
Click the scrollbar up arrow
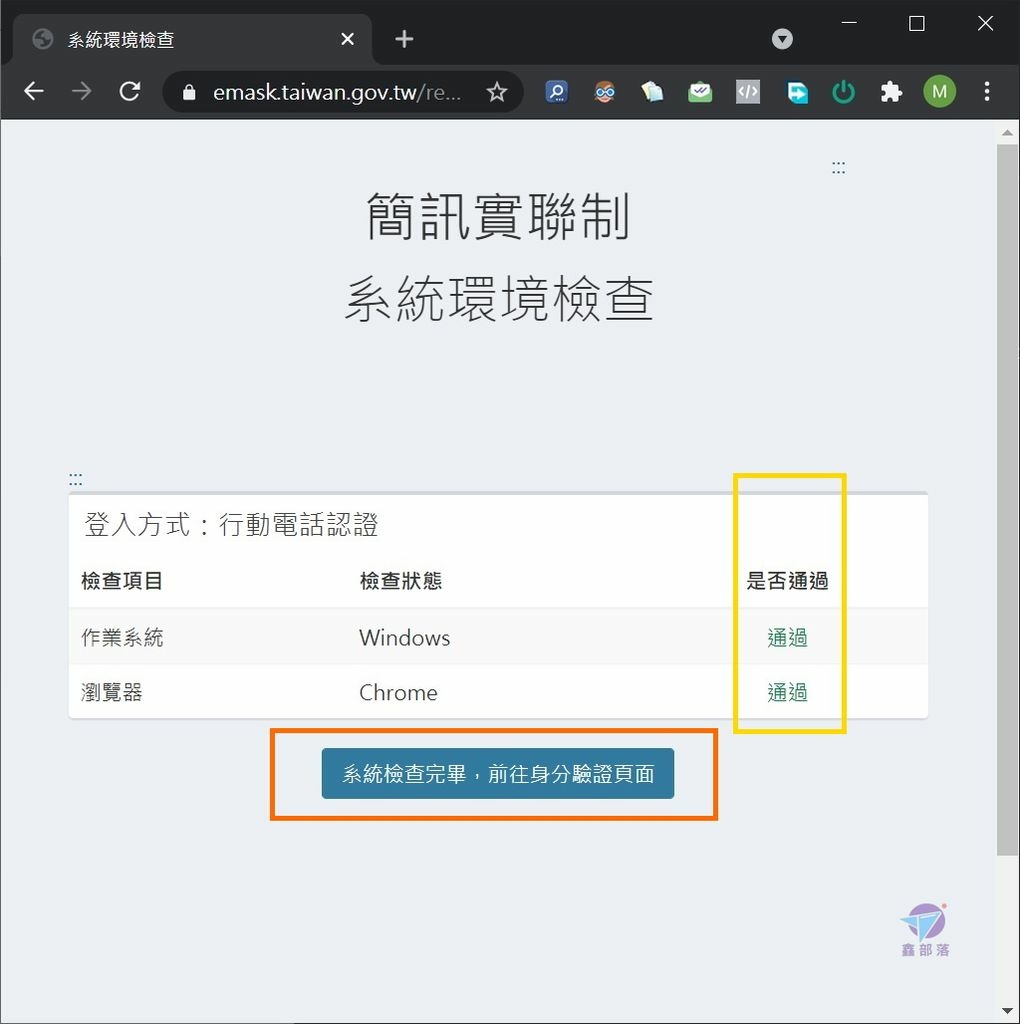[x=1007, y=133]
